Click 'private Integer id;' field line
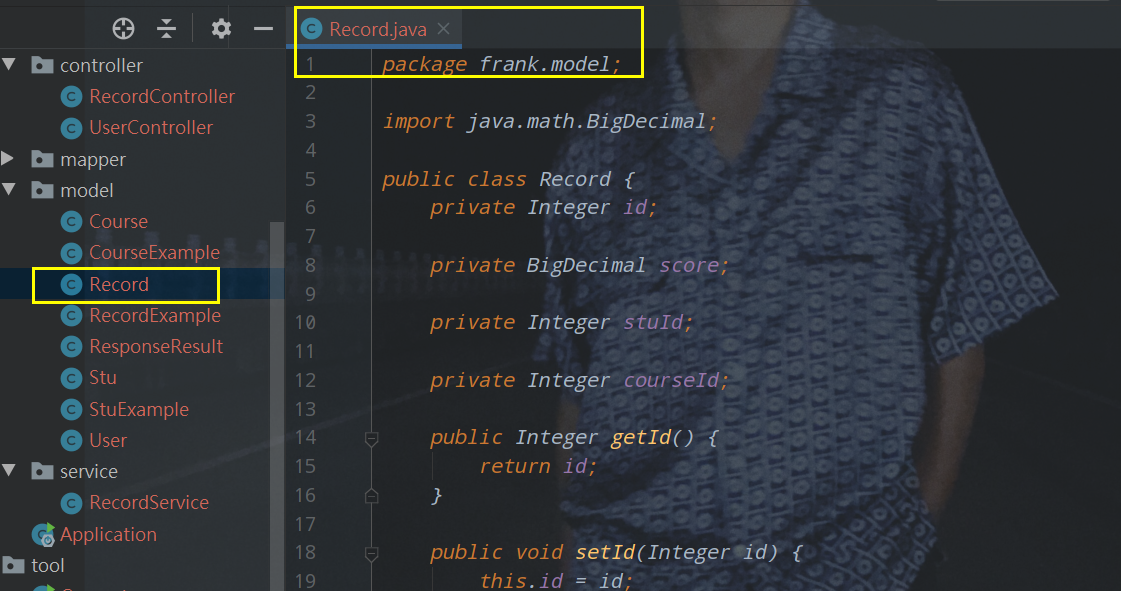Viewport: 1121px width, 591px height. (543, 207)
